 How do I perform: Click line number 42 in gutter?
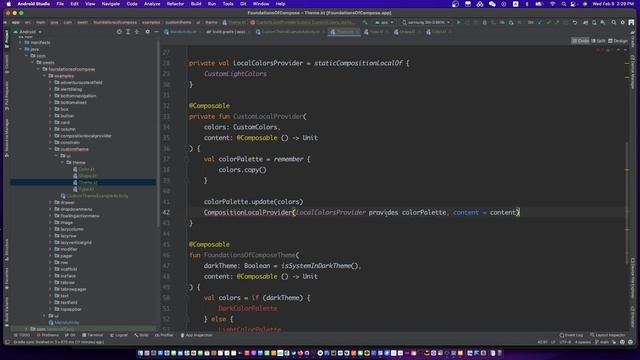click(x=166, y=212)
